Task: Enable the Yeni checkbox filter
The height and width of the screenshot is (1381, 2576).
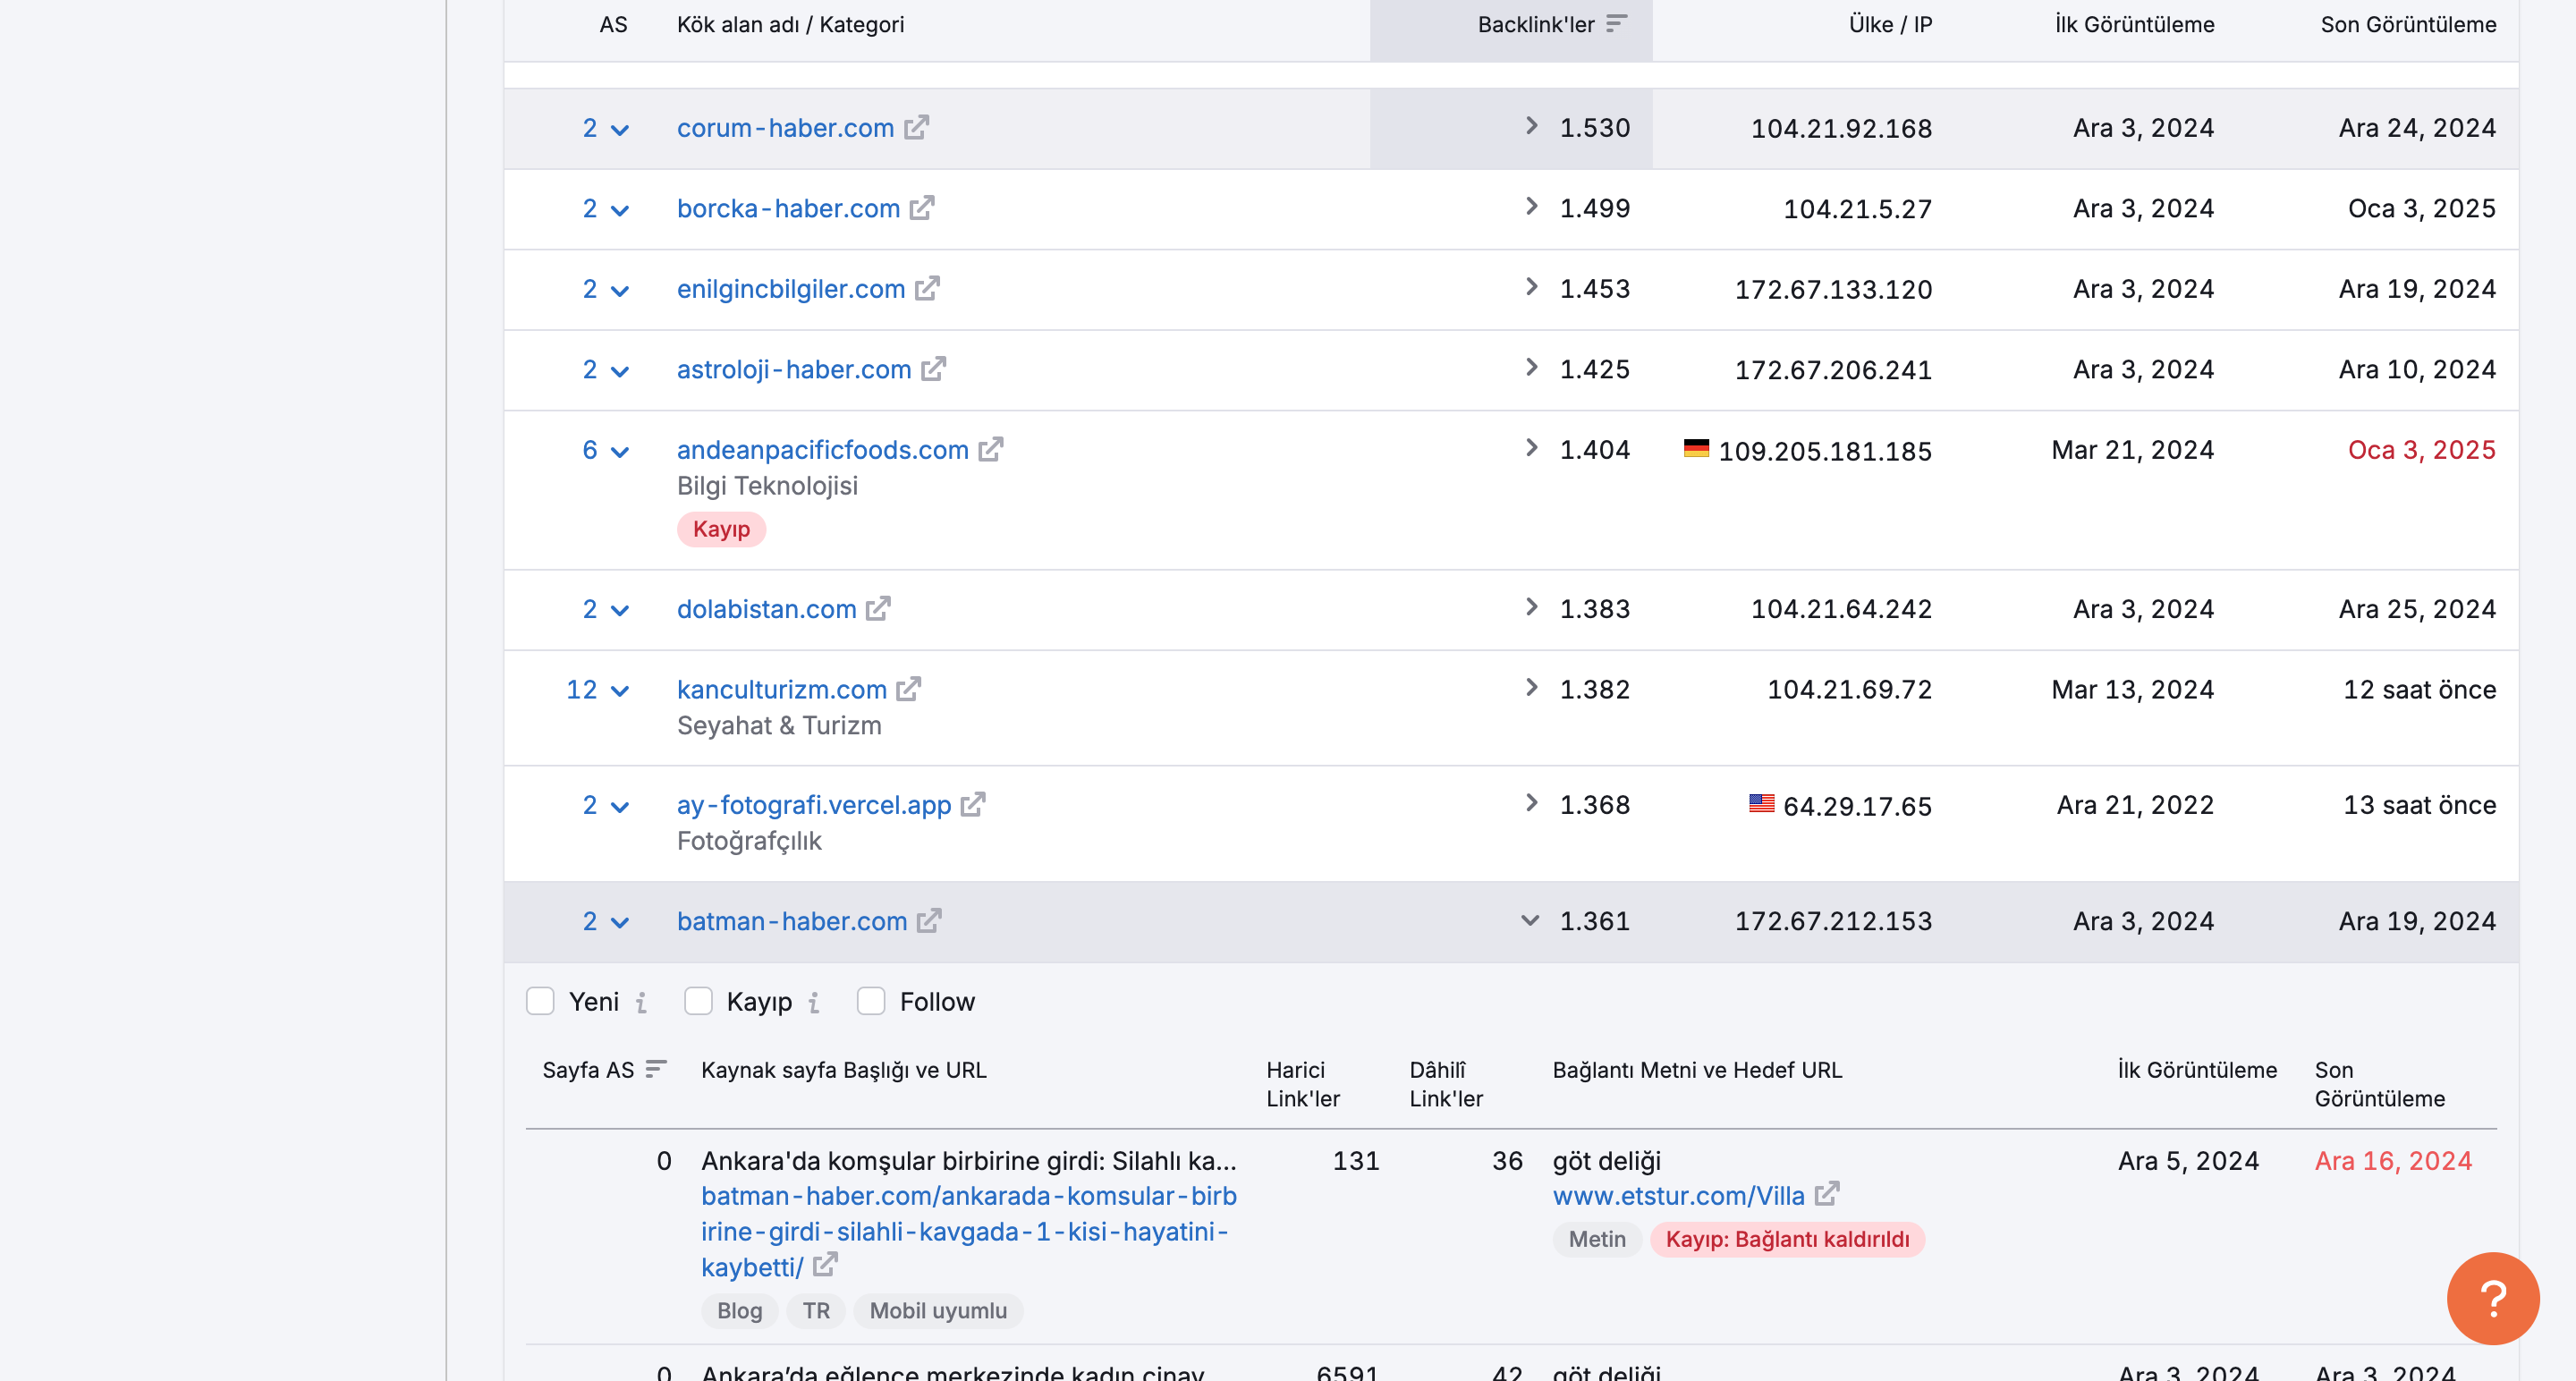Action: (x=540, y=1001)
